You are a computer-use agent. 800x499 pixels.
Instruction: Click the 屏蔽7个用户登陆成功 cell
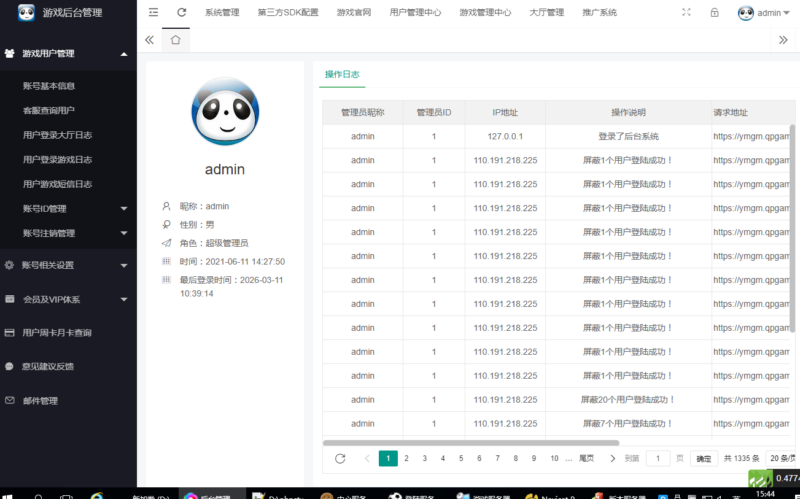pos(628,423)
